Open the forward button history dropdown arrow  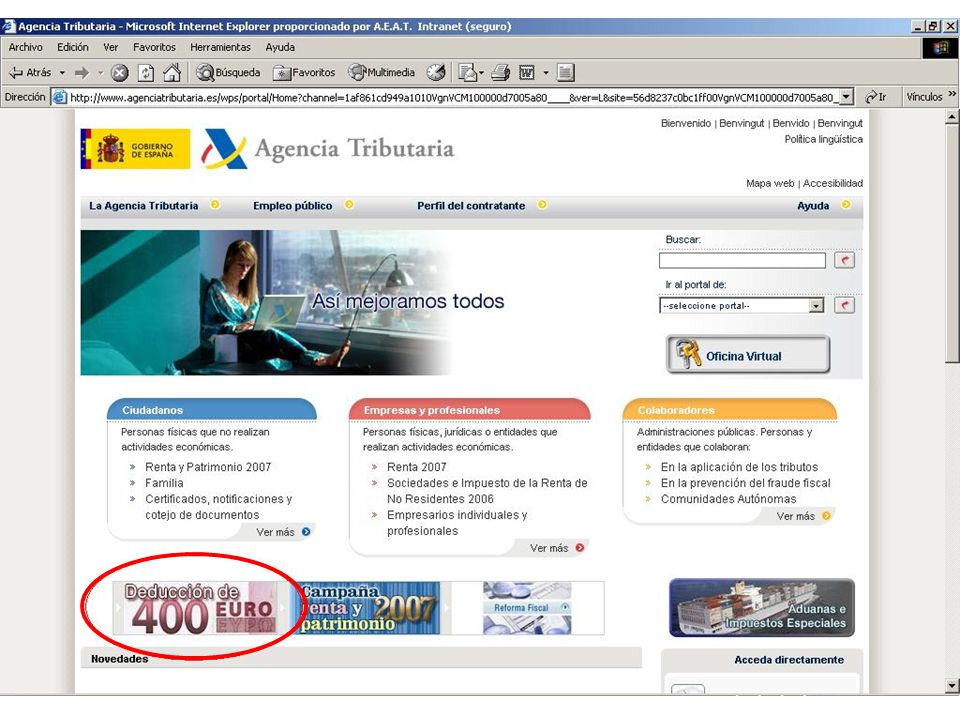tap(100, 73)
